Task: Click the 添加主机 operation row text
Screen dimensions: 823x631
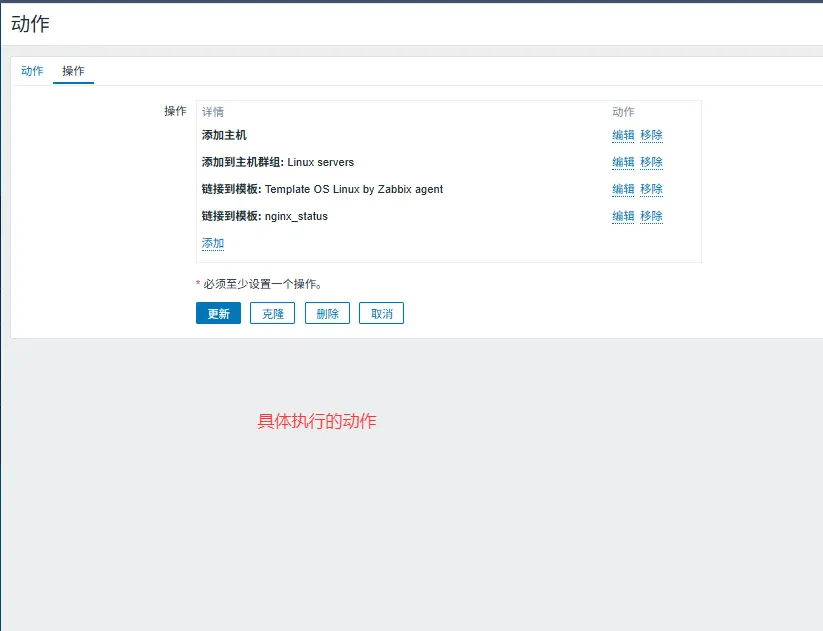Action: (224, 135)
